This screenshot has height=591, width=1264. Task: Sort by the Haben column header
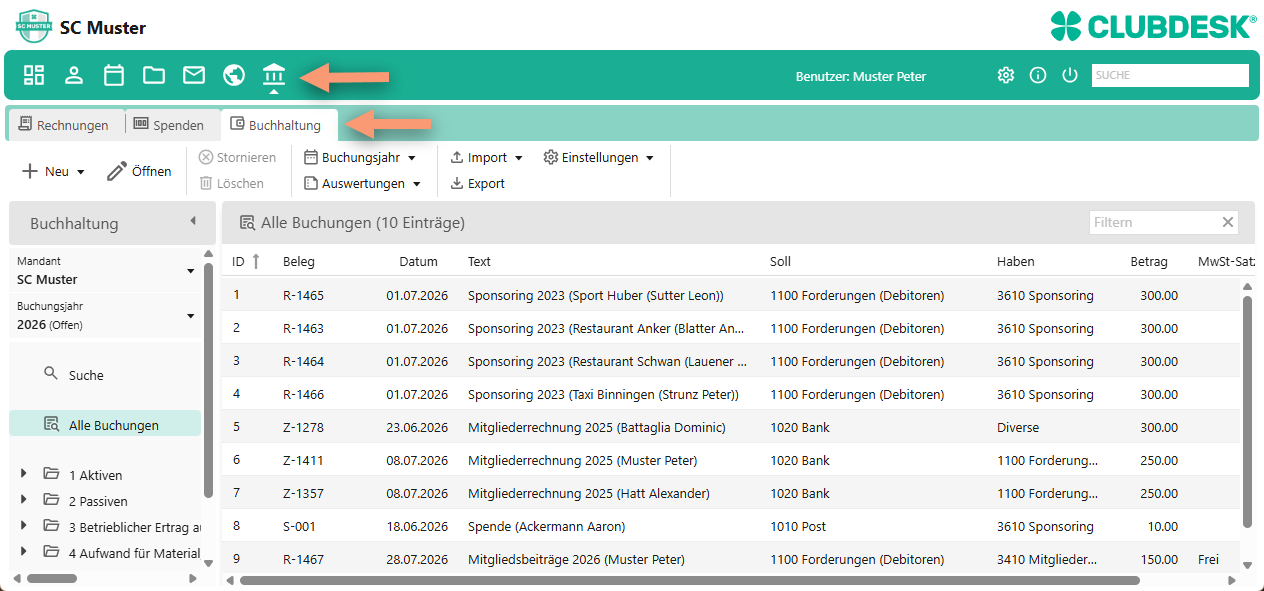tap(1015, 261)
